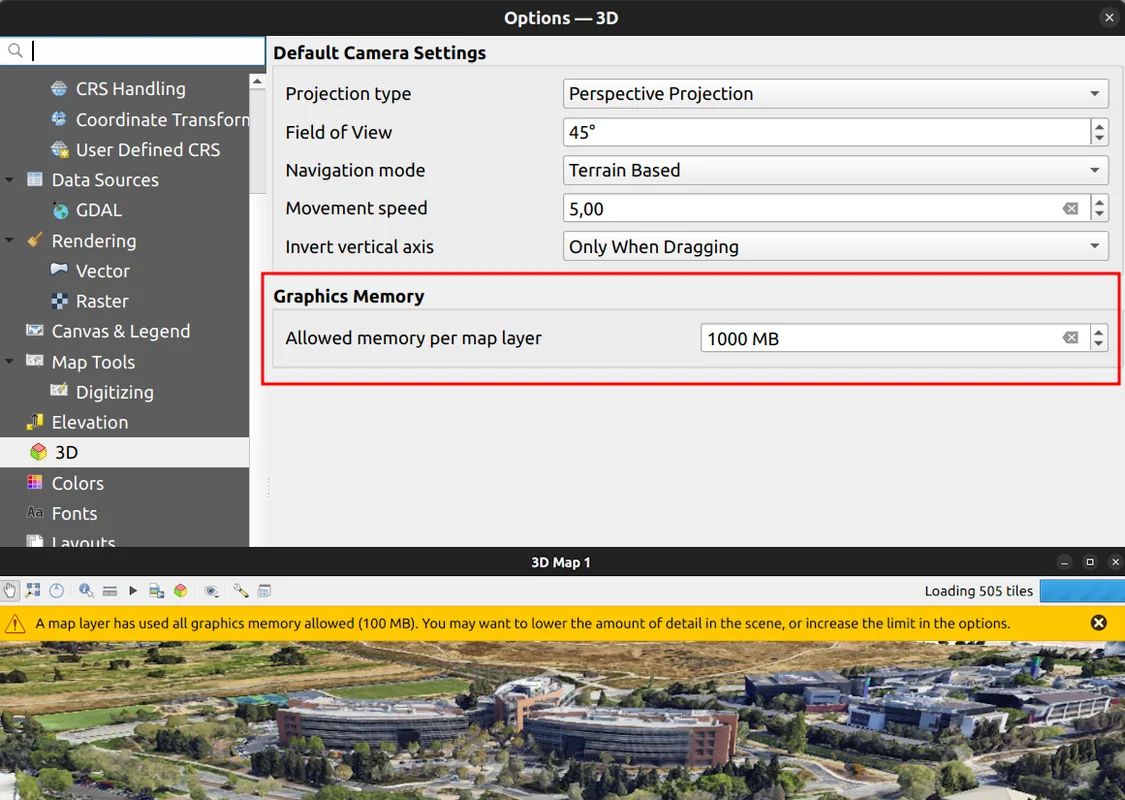
Task: Toggle on-screen navigation compass icon
Action: click(57, 591)
